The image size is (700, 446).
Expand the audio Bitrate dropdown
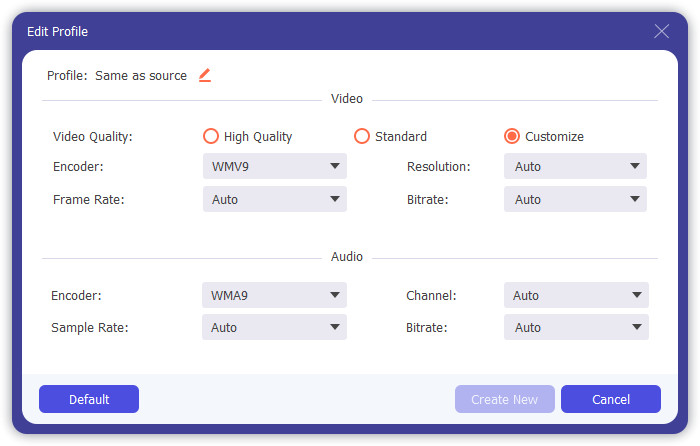[575, 327]
